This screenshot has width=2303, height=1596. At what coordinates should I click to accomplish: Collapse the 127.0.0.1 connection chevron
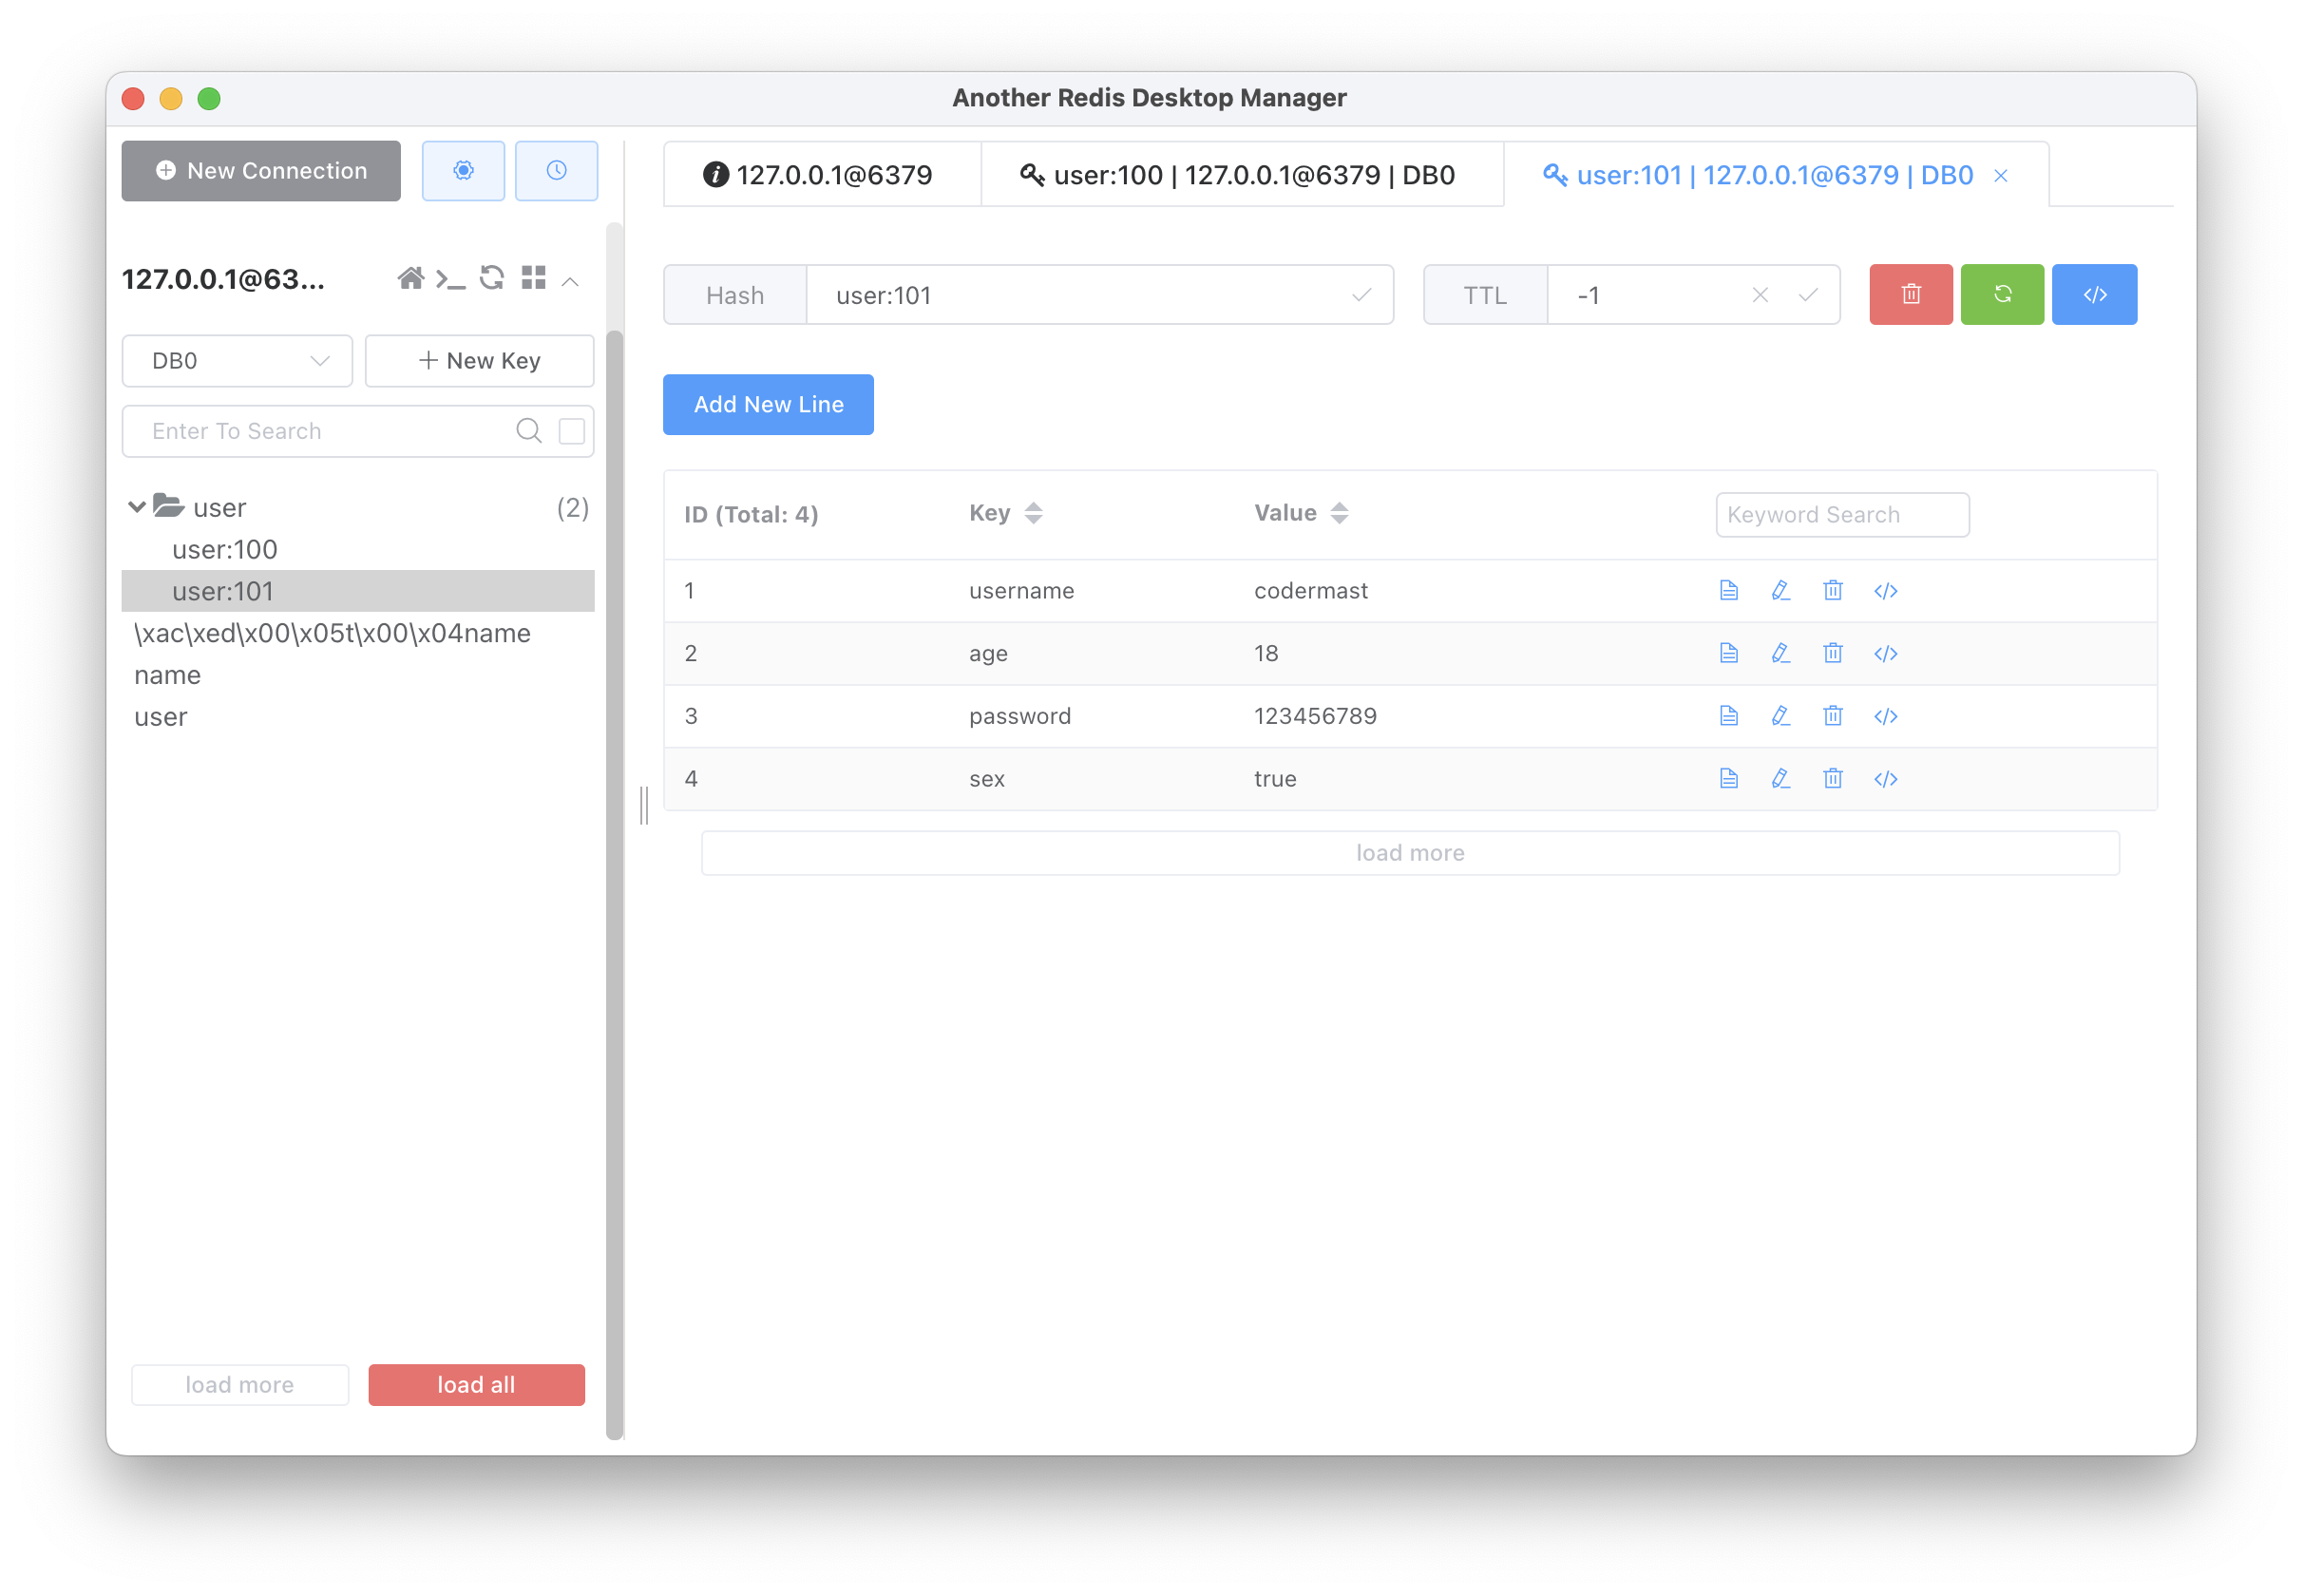(x=570, y=281)
